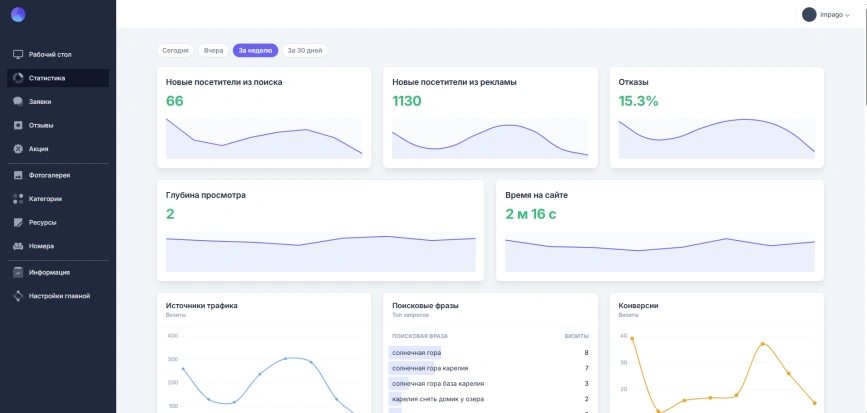Screen dimensions: 867x413
Task: Click the Номера bed icon
Action: (18, 246)
